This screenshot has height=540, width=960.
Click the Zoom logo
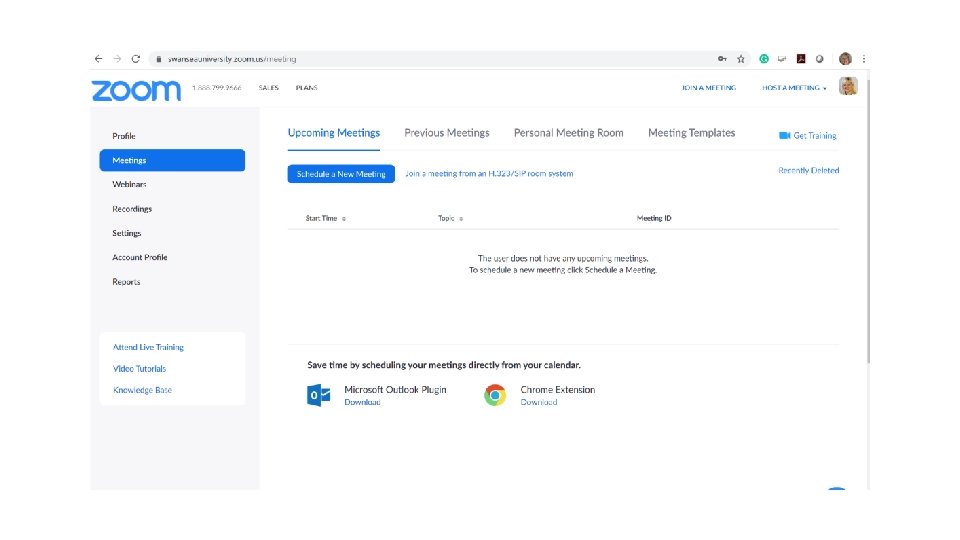[136, 91]
